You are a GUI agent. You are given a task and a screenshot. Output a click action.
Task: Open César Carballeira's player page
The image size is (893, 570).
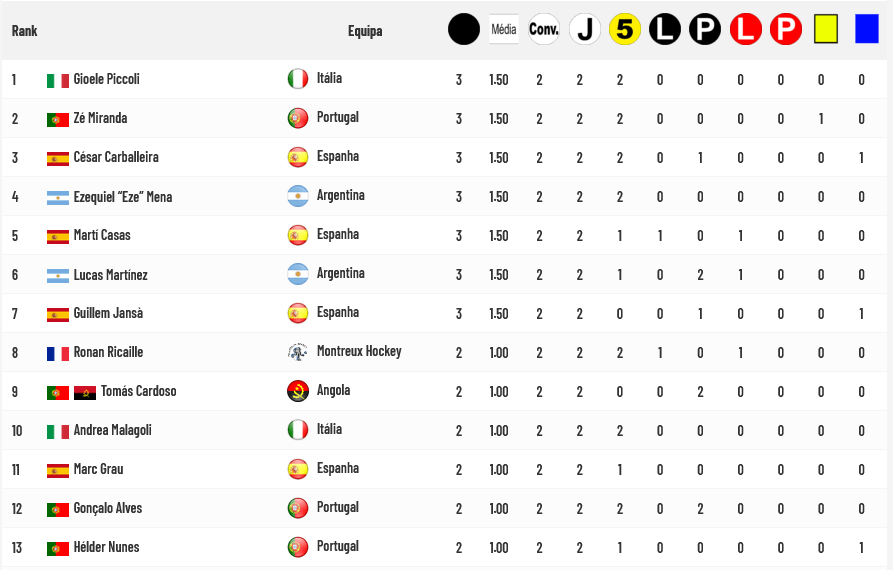pos(116,157)
